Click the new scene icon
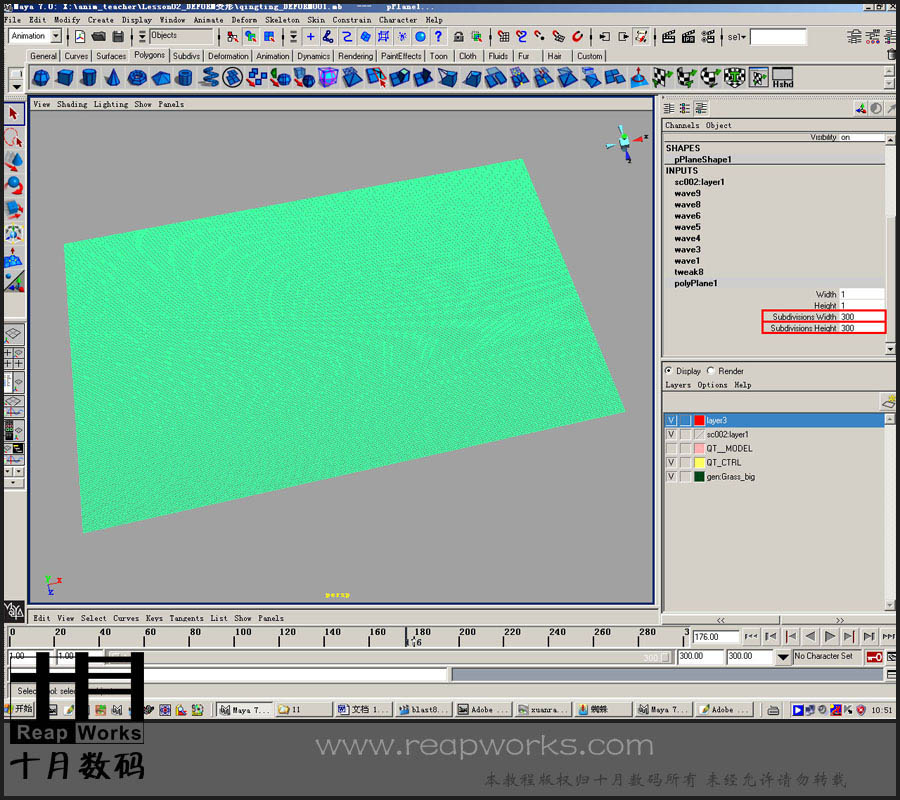This screenshot has width=900, height=800. pyautogui.click(x=80, y=37)
